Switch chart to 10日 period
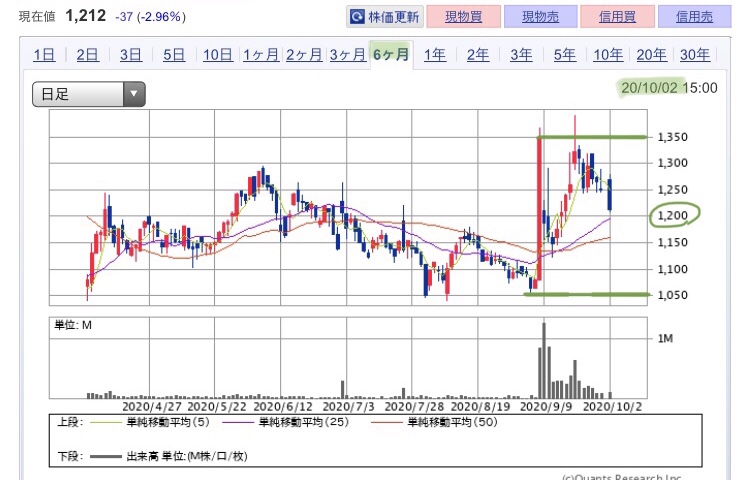The height and width of the screenshot is (480, 737). (x=218, y=55)
